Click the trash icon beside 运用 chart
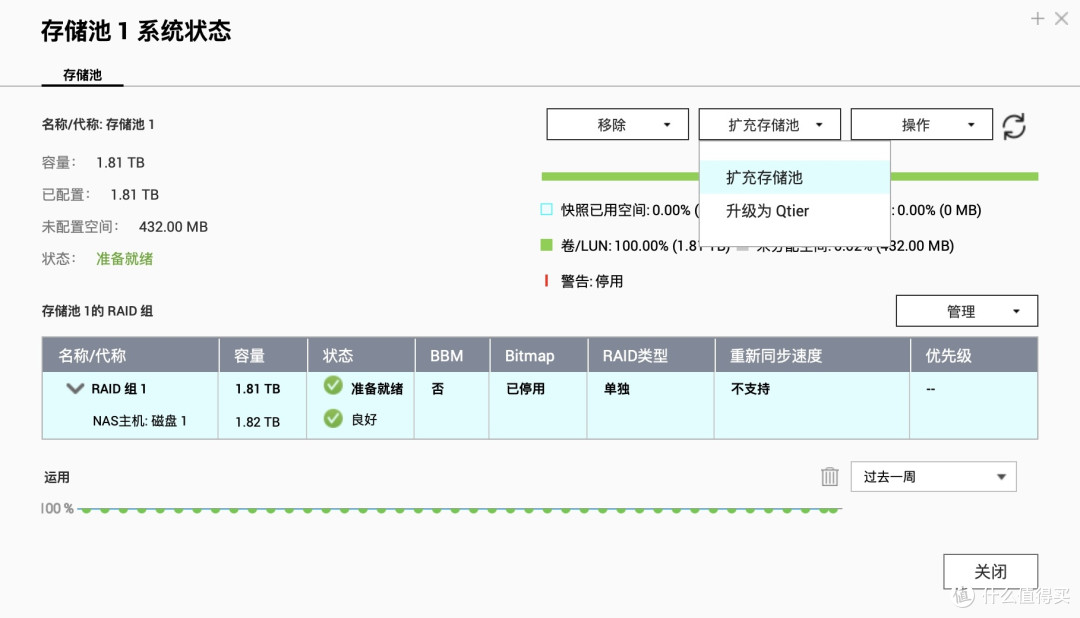 click(x=830, y=477)
